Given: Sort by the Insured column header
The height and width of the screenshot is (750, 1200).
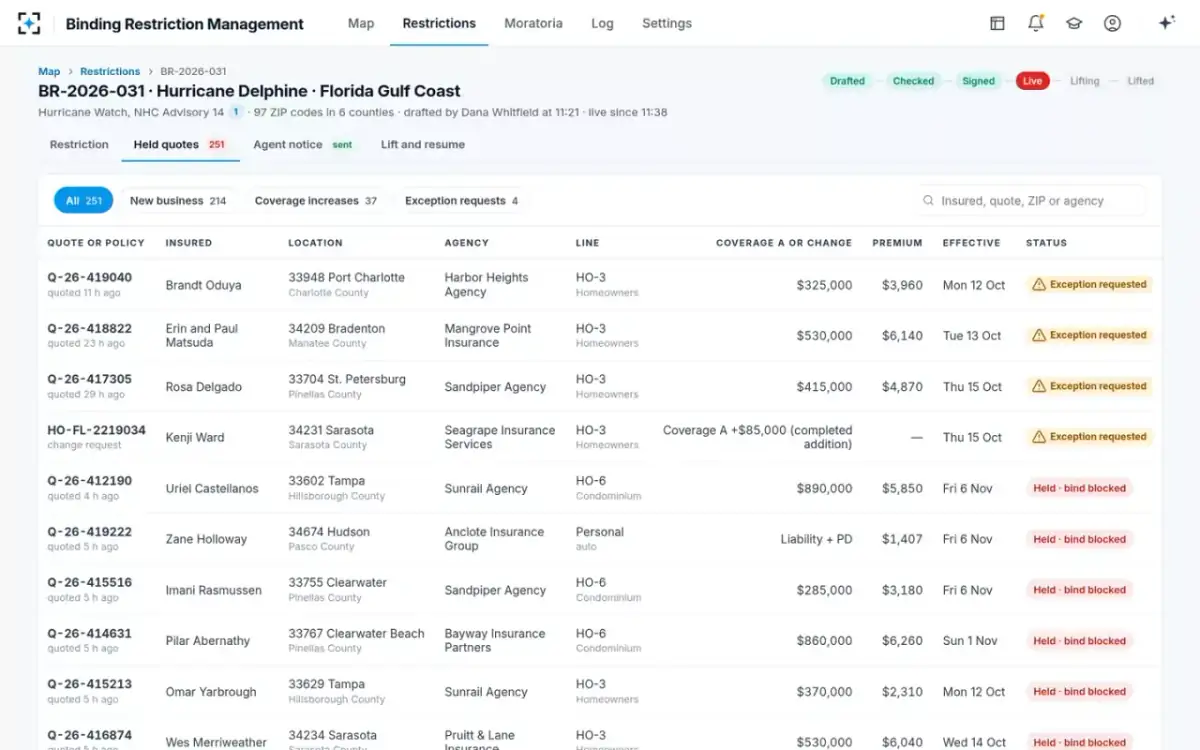Looking at the screenshot, I should 189,243.
